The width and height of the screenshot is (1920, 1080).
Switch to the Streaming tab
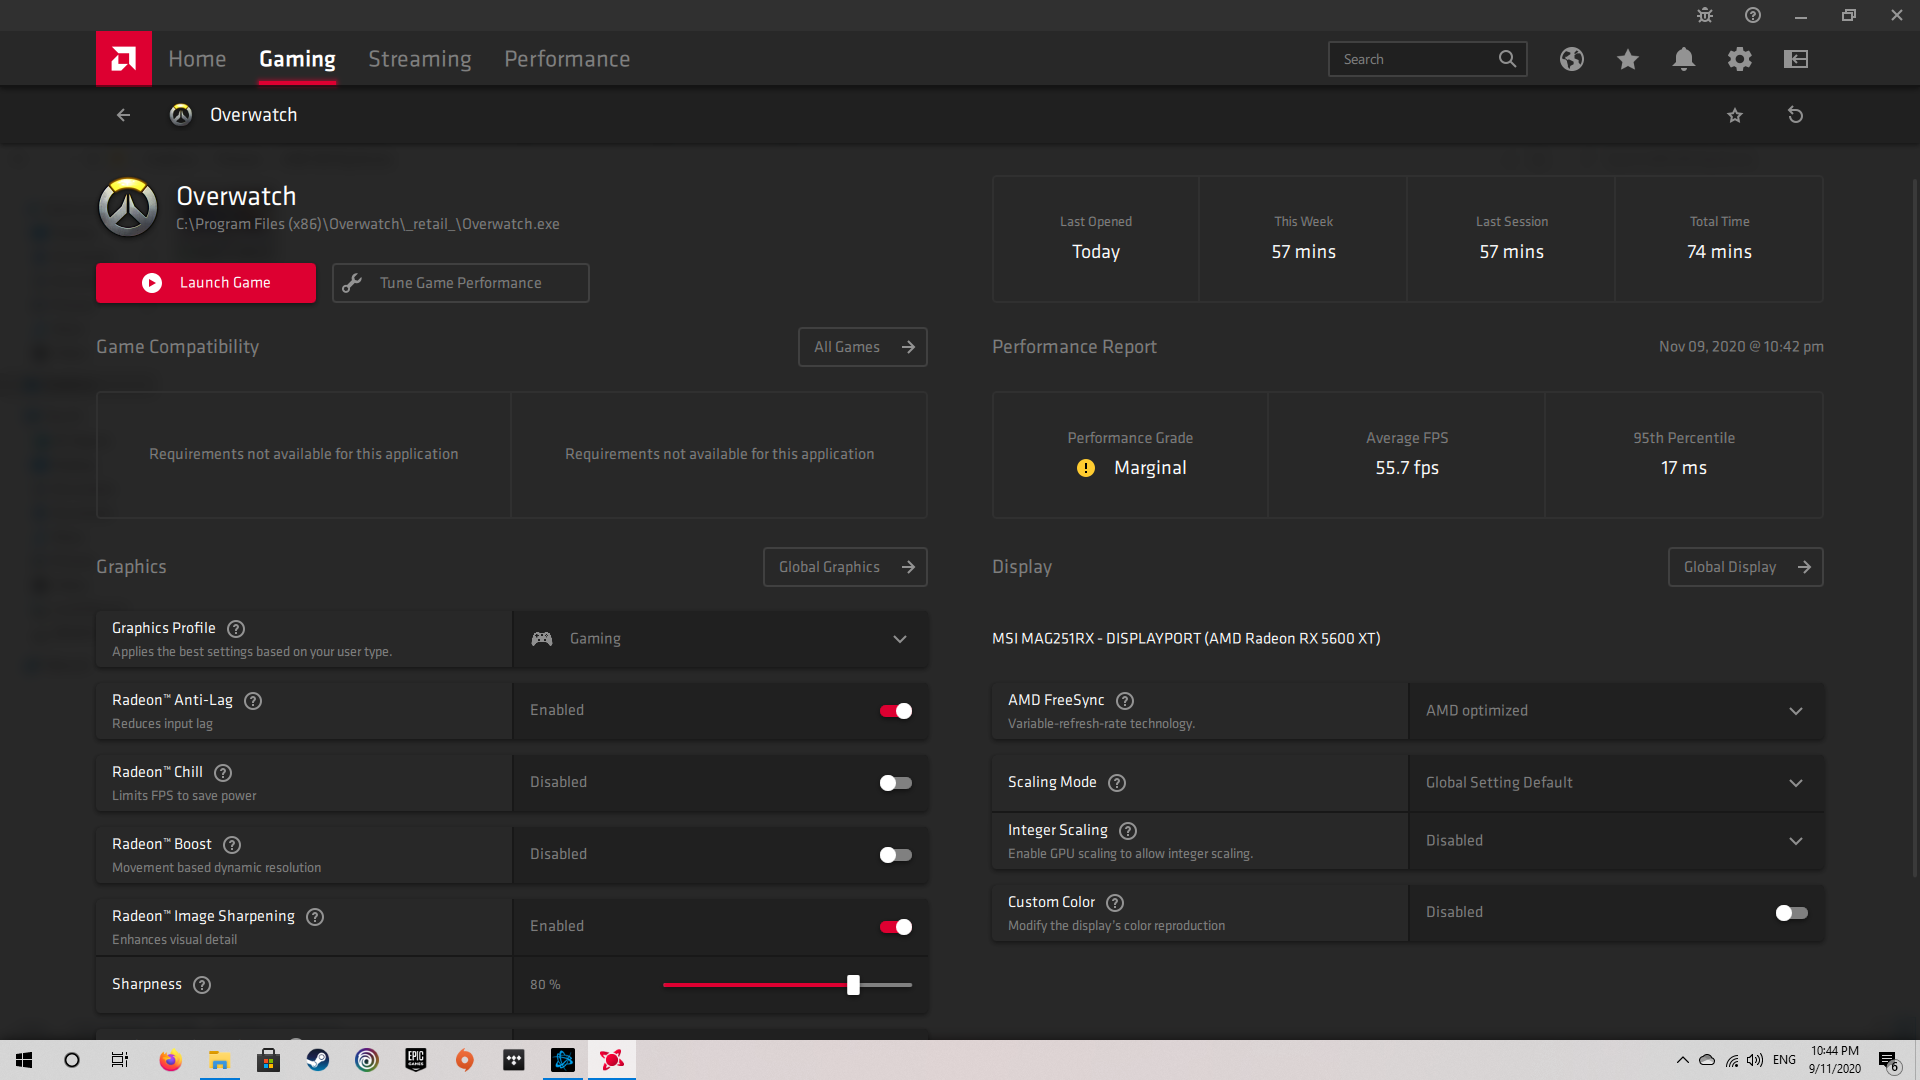click(419, 59)
